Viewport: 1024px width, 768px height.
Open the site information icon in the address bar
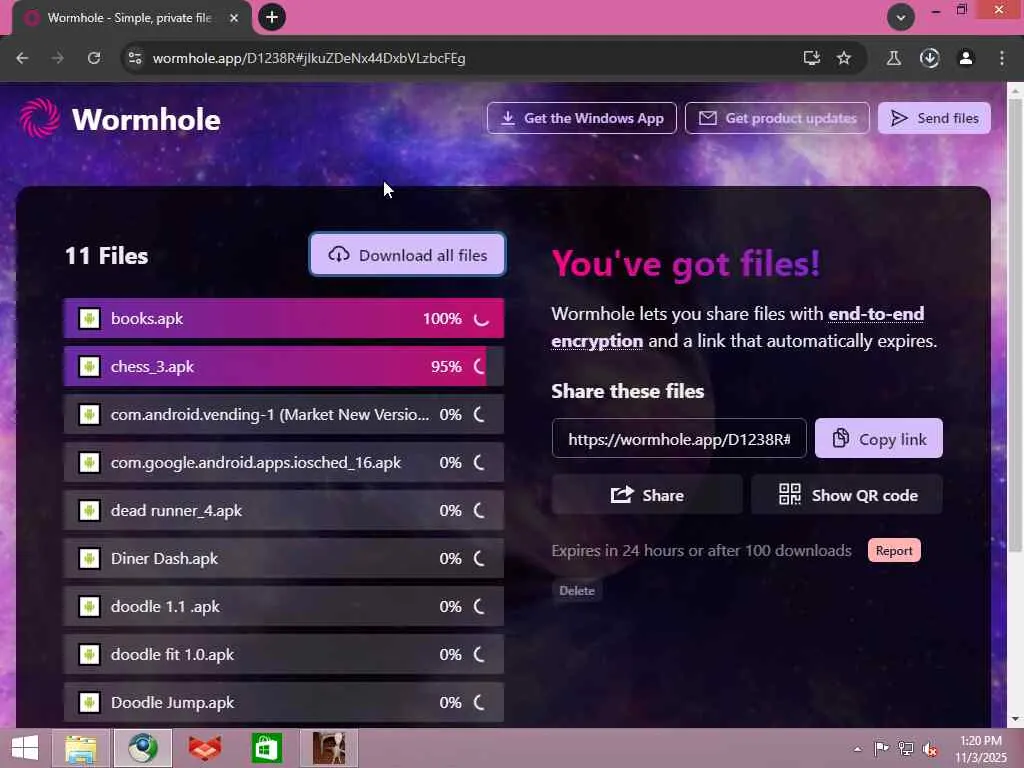coord(135,58)
